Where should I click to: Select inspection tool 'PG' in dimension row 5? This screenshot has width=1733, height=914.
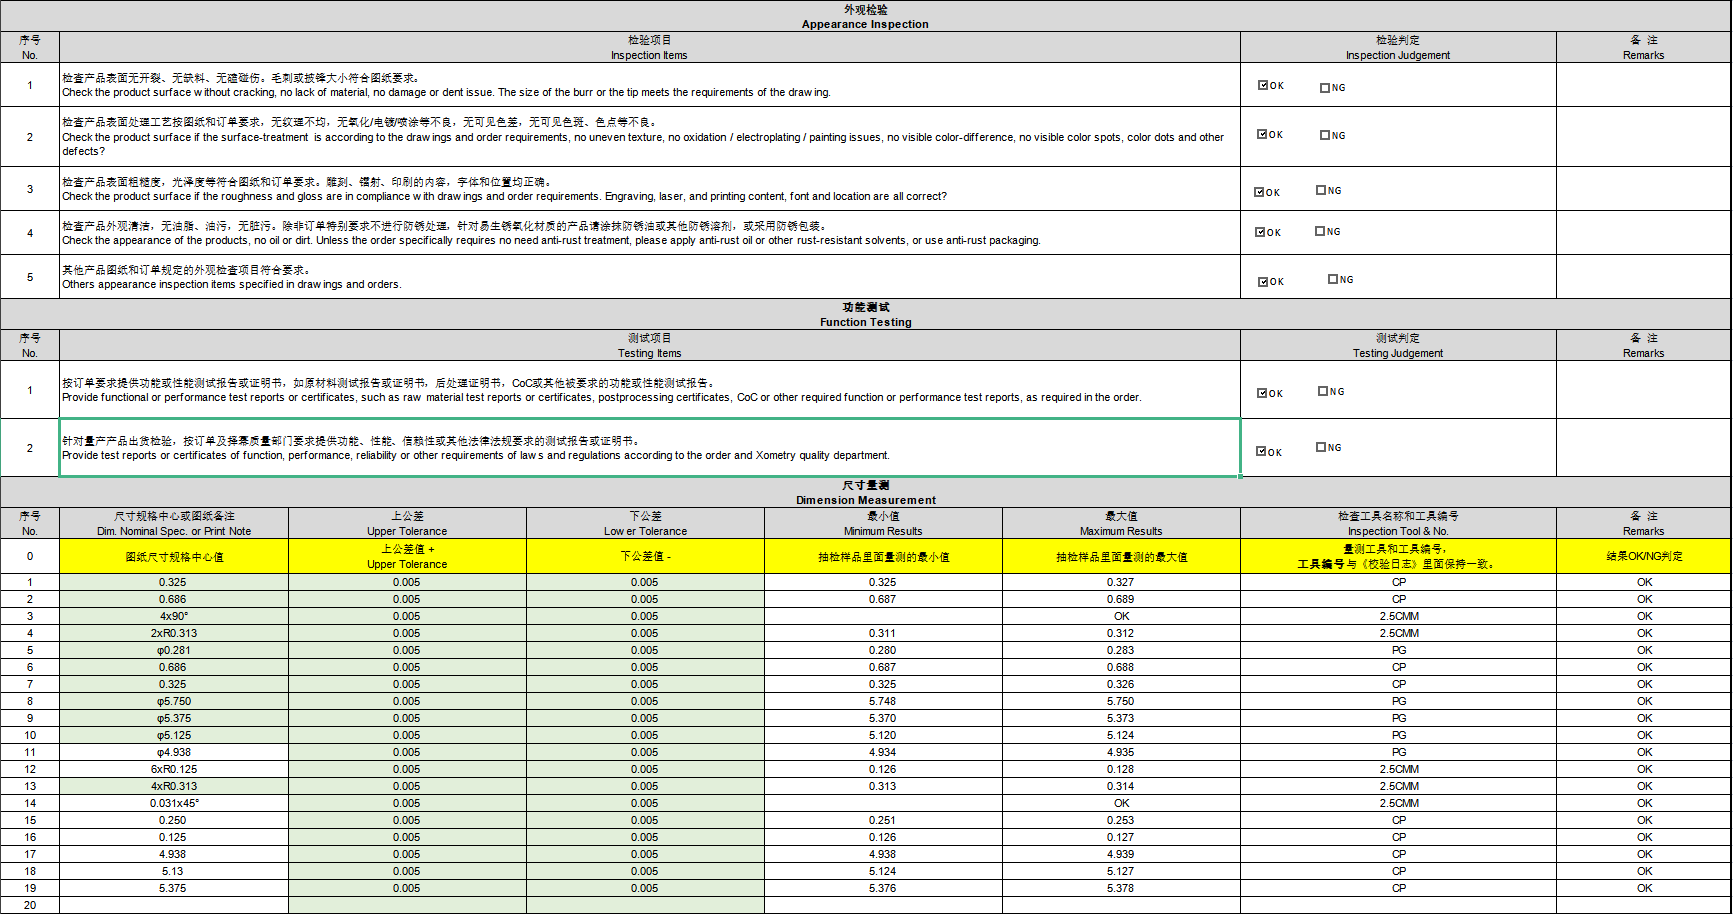pyautogui.click(x=1398, y=650)
